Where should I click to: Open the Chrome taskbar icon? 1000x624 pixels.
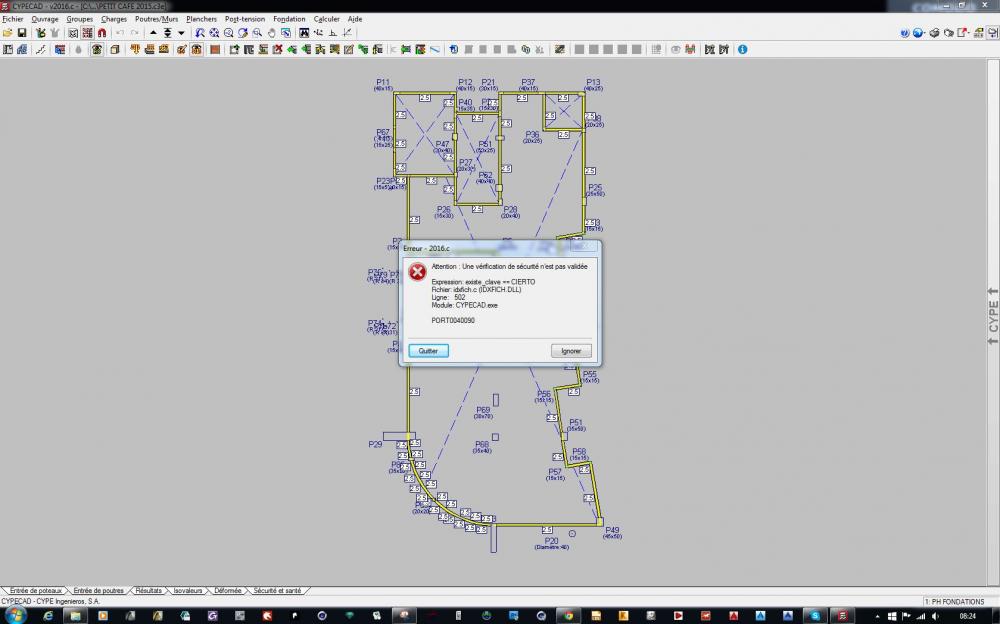[x=568, y=616]
